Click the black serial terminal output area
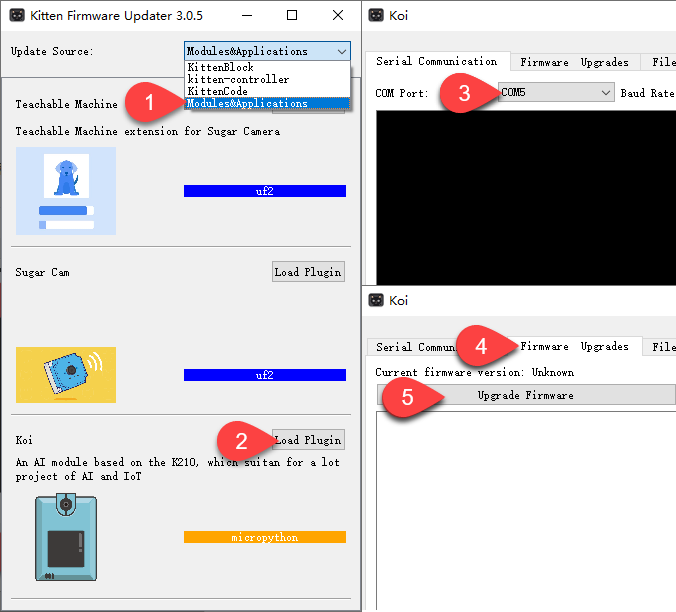The width and height of the screenshot is (676, 612). [526, 197]
